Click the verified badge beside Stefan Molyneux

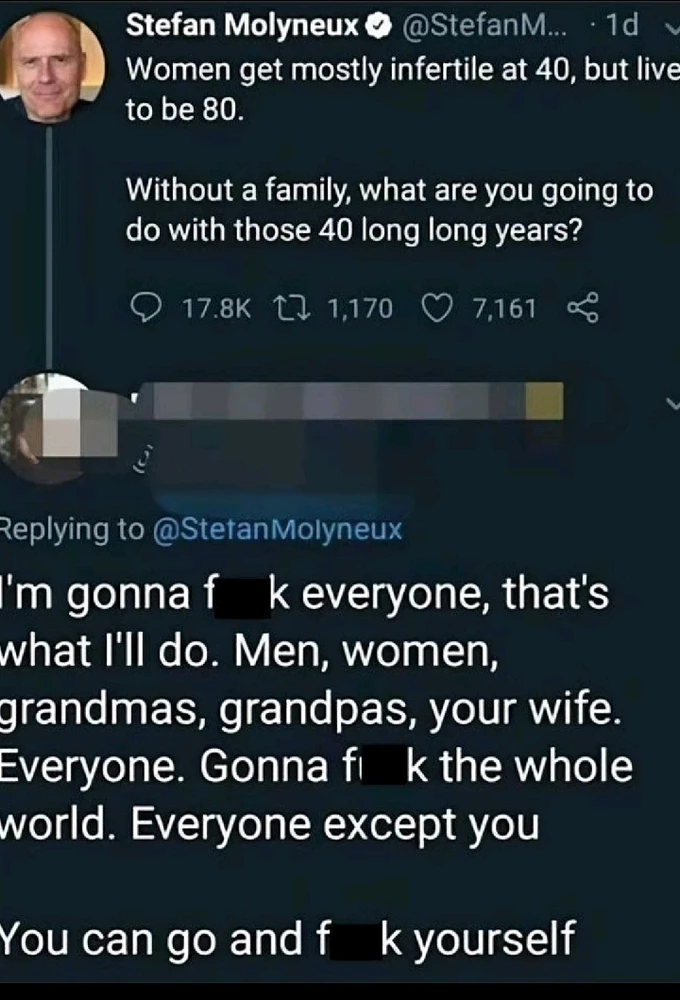(377, 28)
